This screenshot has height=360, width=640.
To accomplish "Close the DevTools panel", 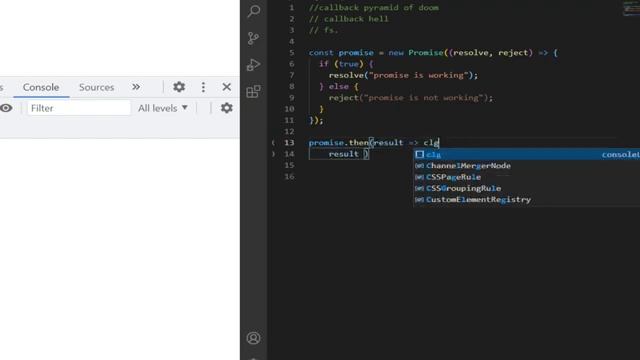I will tap(227, 87).
